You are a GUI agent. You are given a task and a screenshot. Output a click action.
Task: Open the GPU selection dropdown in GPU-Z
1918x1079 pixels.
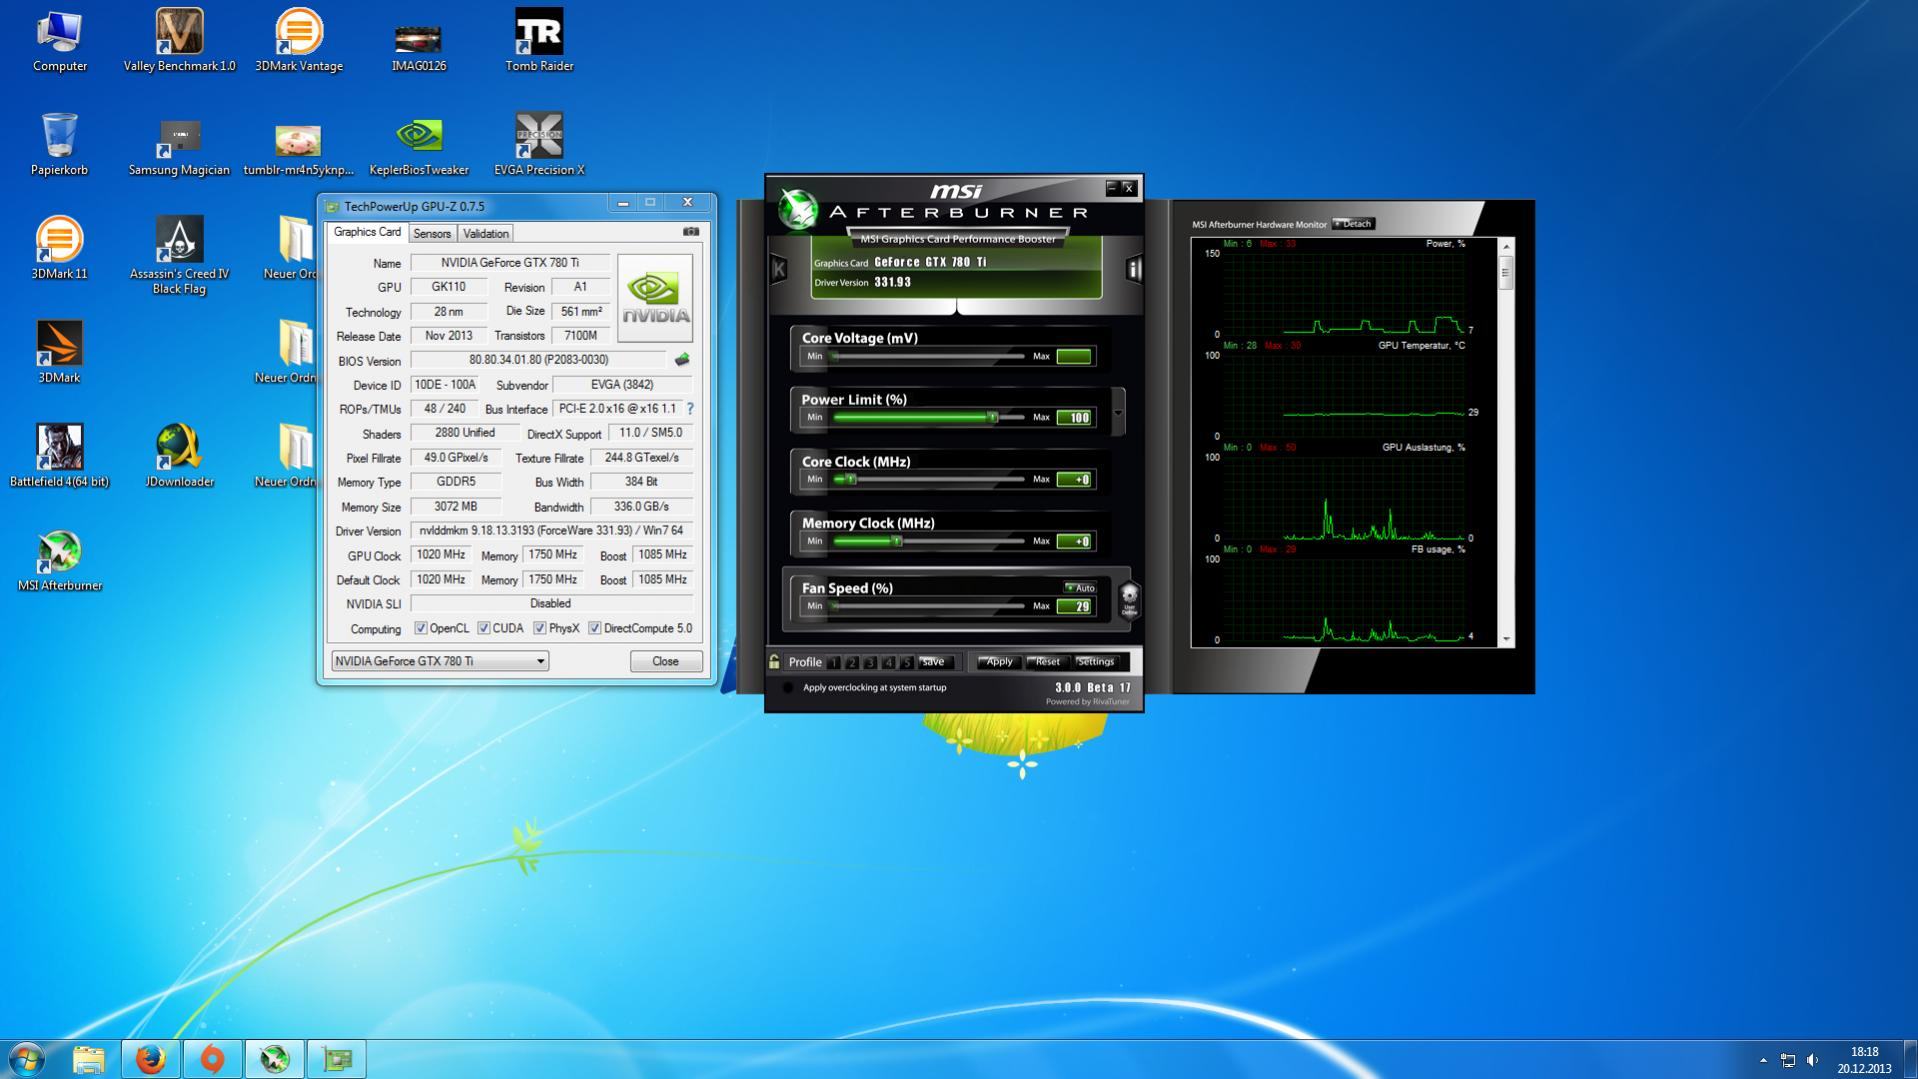[x=440, y=661]
